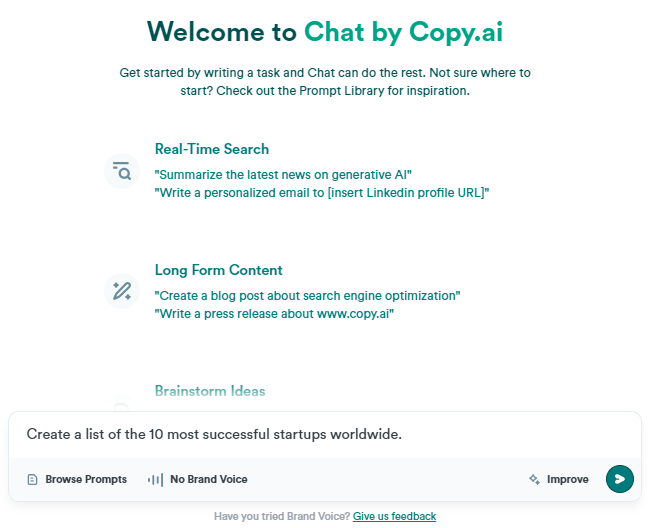Viewport: 650px width, 528px height.
Task: Select "Summarize the latest news on generative AI" prompt
Action: pyautogui.click(x=283, y=174)
